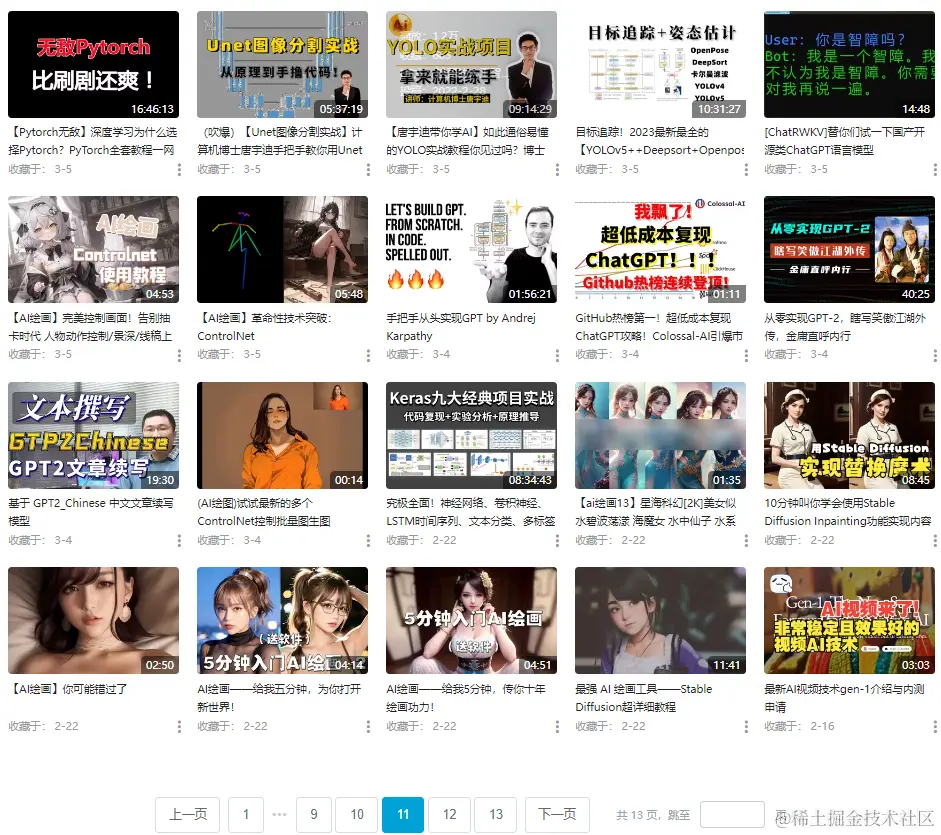Jump to page 9

pyautogui.click(x=314, y=815)
